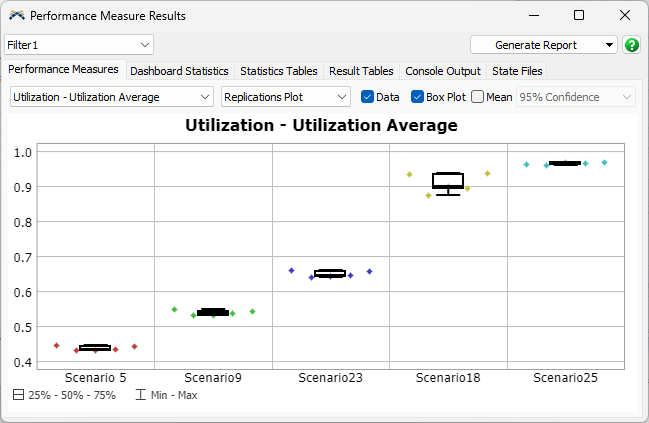Disable the Box Plot checkbox
This screenshot has width=649, height=423.
(418, 97)
